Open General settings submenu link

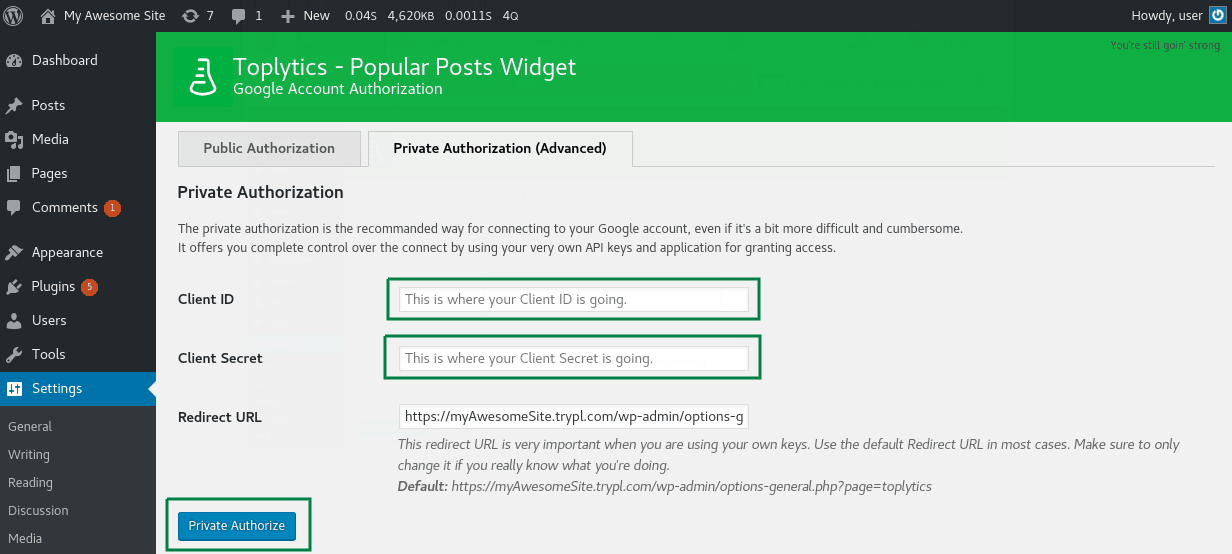30,426
